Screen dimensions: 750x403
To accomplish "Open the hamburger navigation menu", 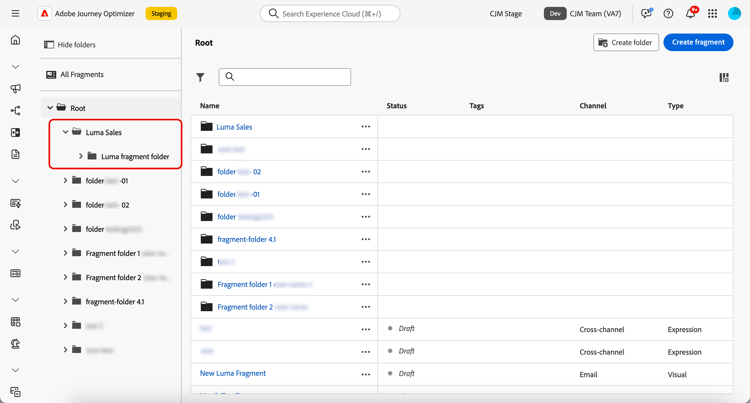I will [15, 13].
